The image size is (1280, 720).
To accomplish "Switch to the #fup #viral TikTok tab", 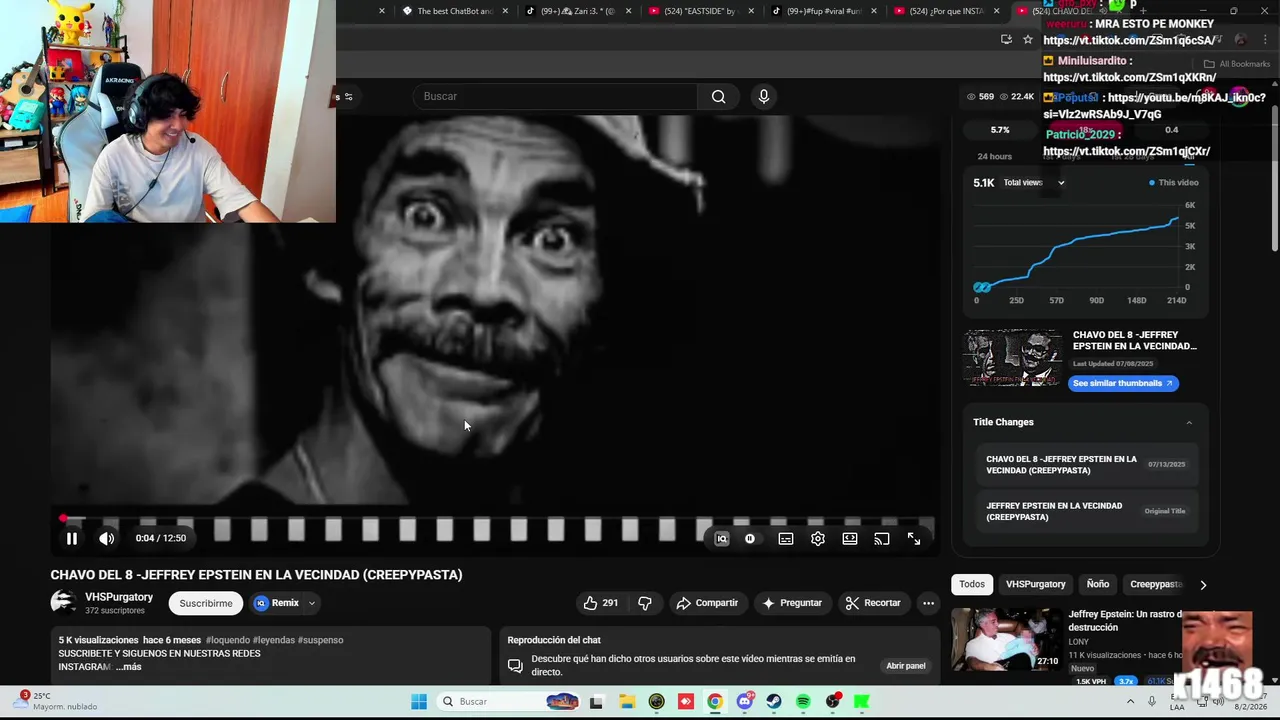I will click(x=825, y=11).
